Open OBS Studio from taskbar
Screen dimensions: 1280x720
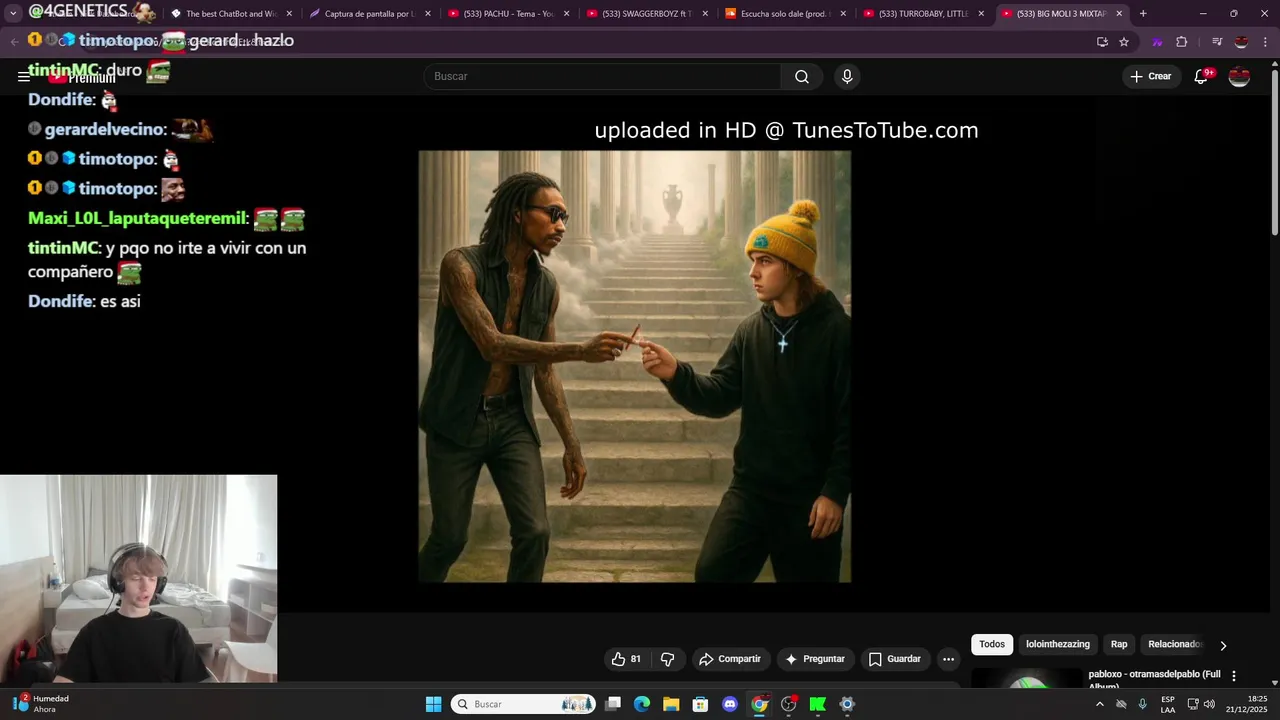click(x=789, y=704)
